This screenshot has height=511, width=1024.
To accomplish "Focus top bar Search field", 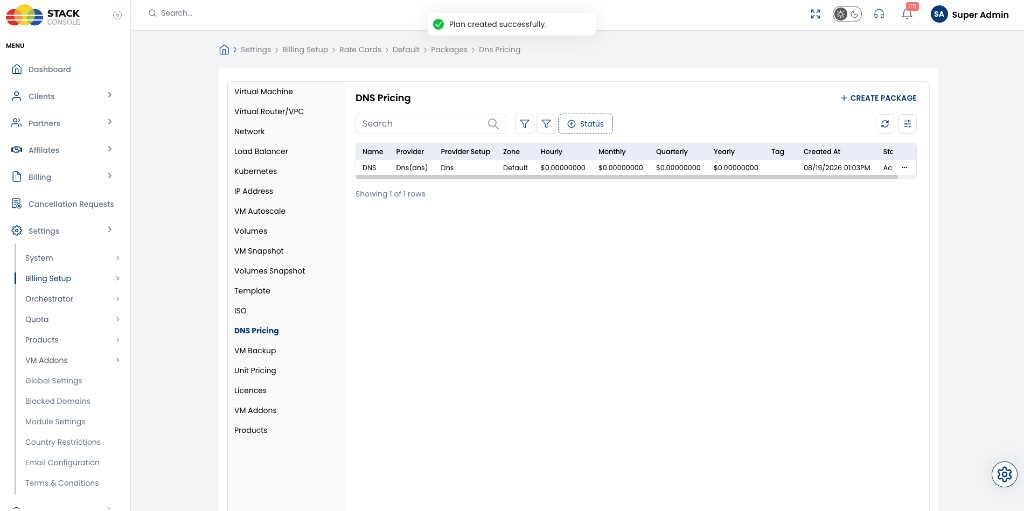I will click(x=176, y=13).
